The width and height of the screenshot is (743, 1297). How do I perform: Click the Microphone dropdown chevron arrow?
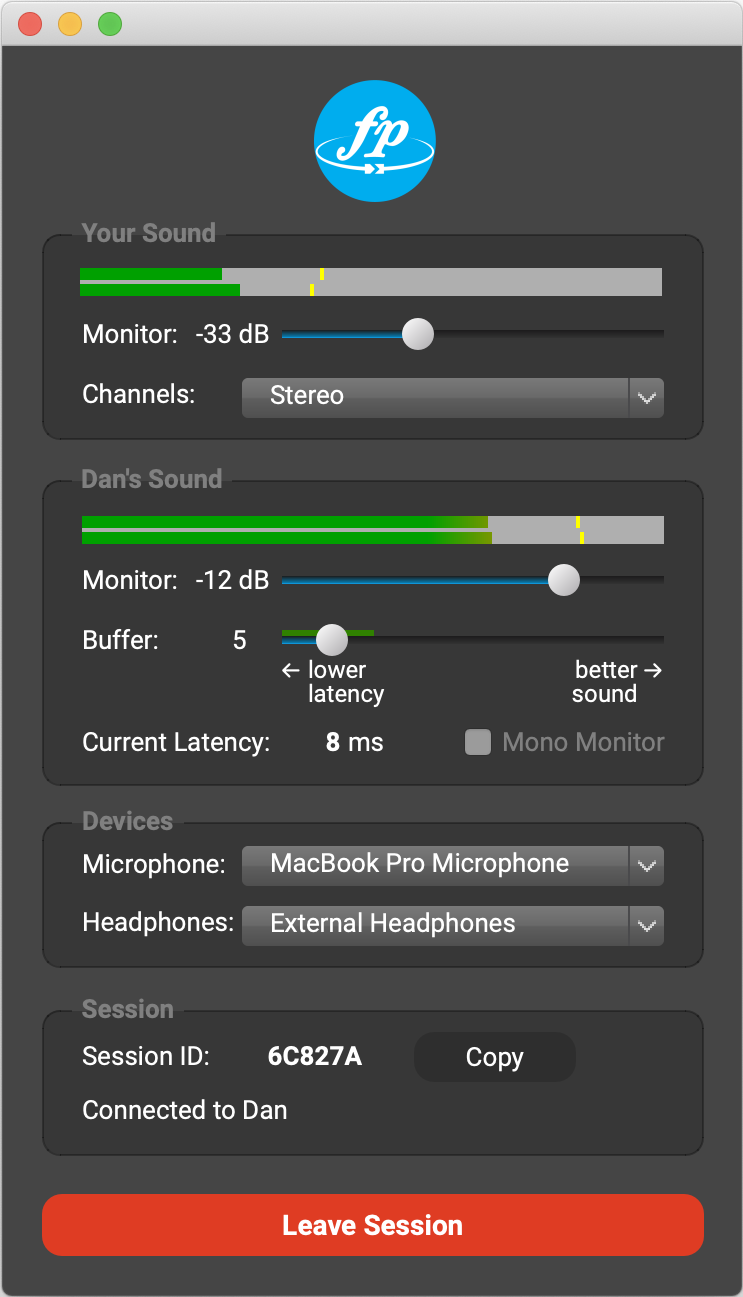(646, 865)
